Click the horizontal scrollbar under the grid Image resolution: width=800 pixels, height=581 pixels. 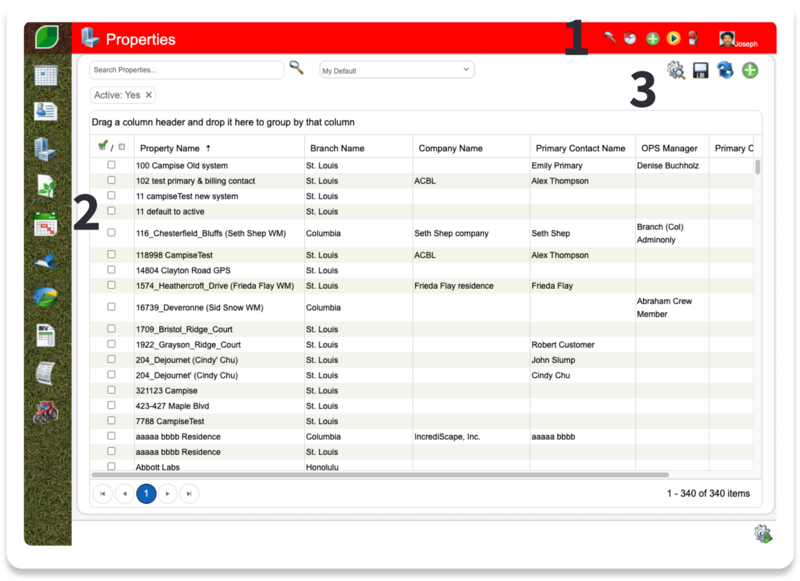380,474
